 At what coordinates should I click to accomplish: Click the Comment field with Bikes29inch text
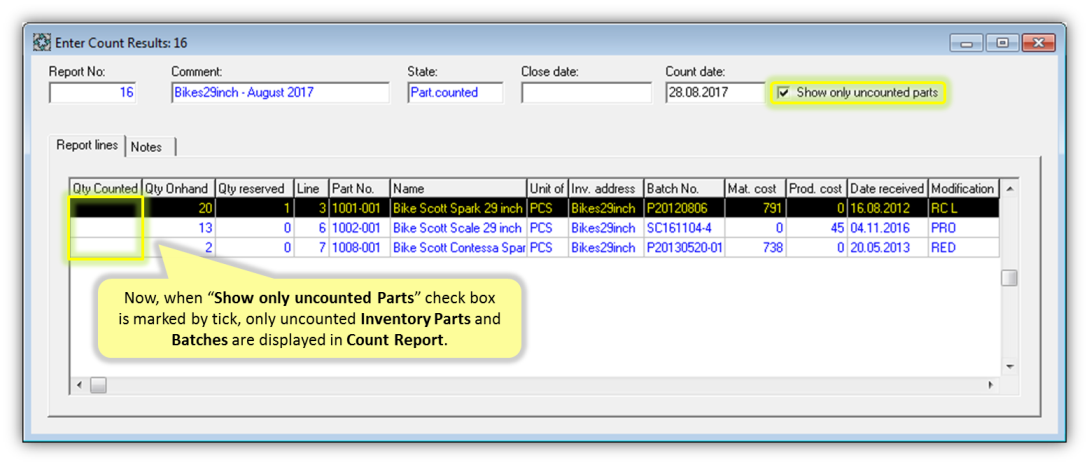(281, 92)
